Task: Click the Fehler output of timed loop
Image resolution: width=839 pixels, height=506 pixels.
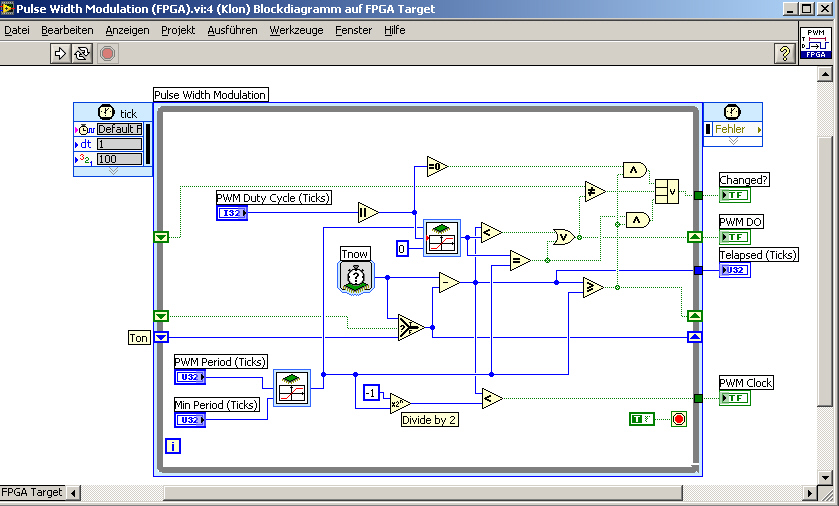Action: (733, 129)
